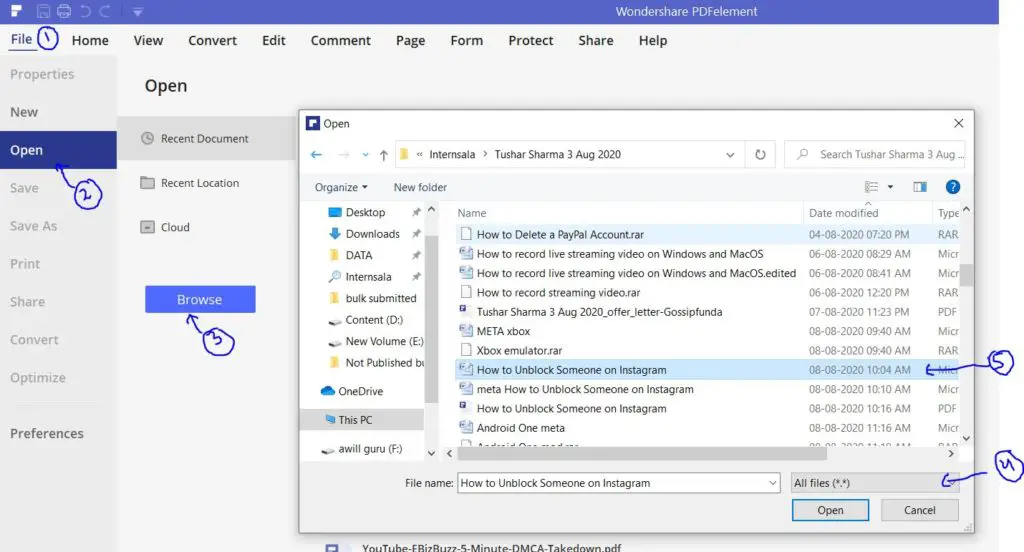Click the Open button in dialog
The width and height of the screenshot is (1024, 552).
[x=830, y=510]
